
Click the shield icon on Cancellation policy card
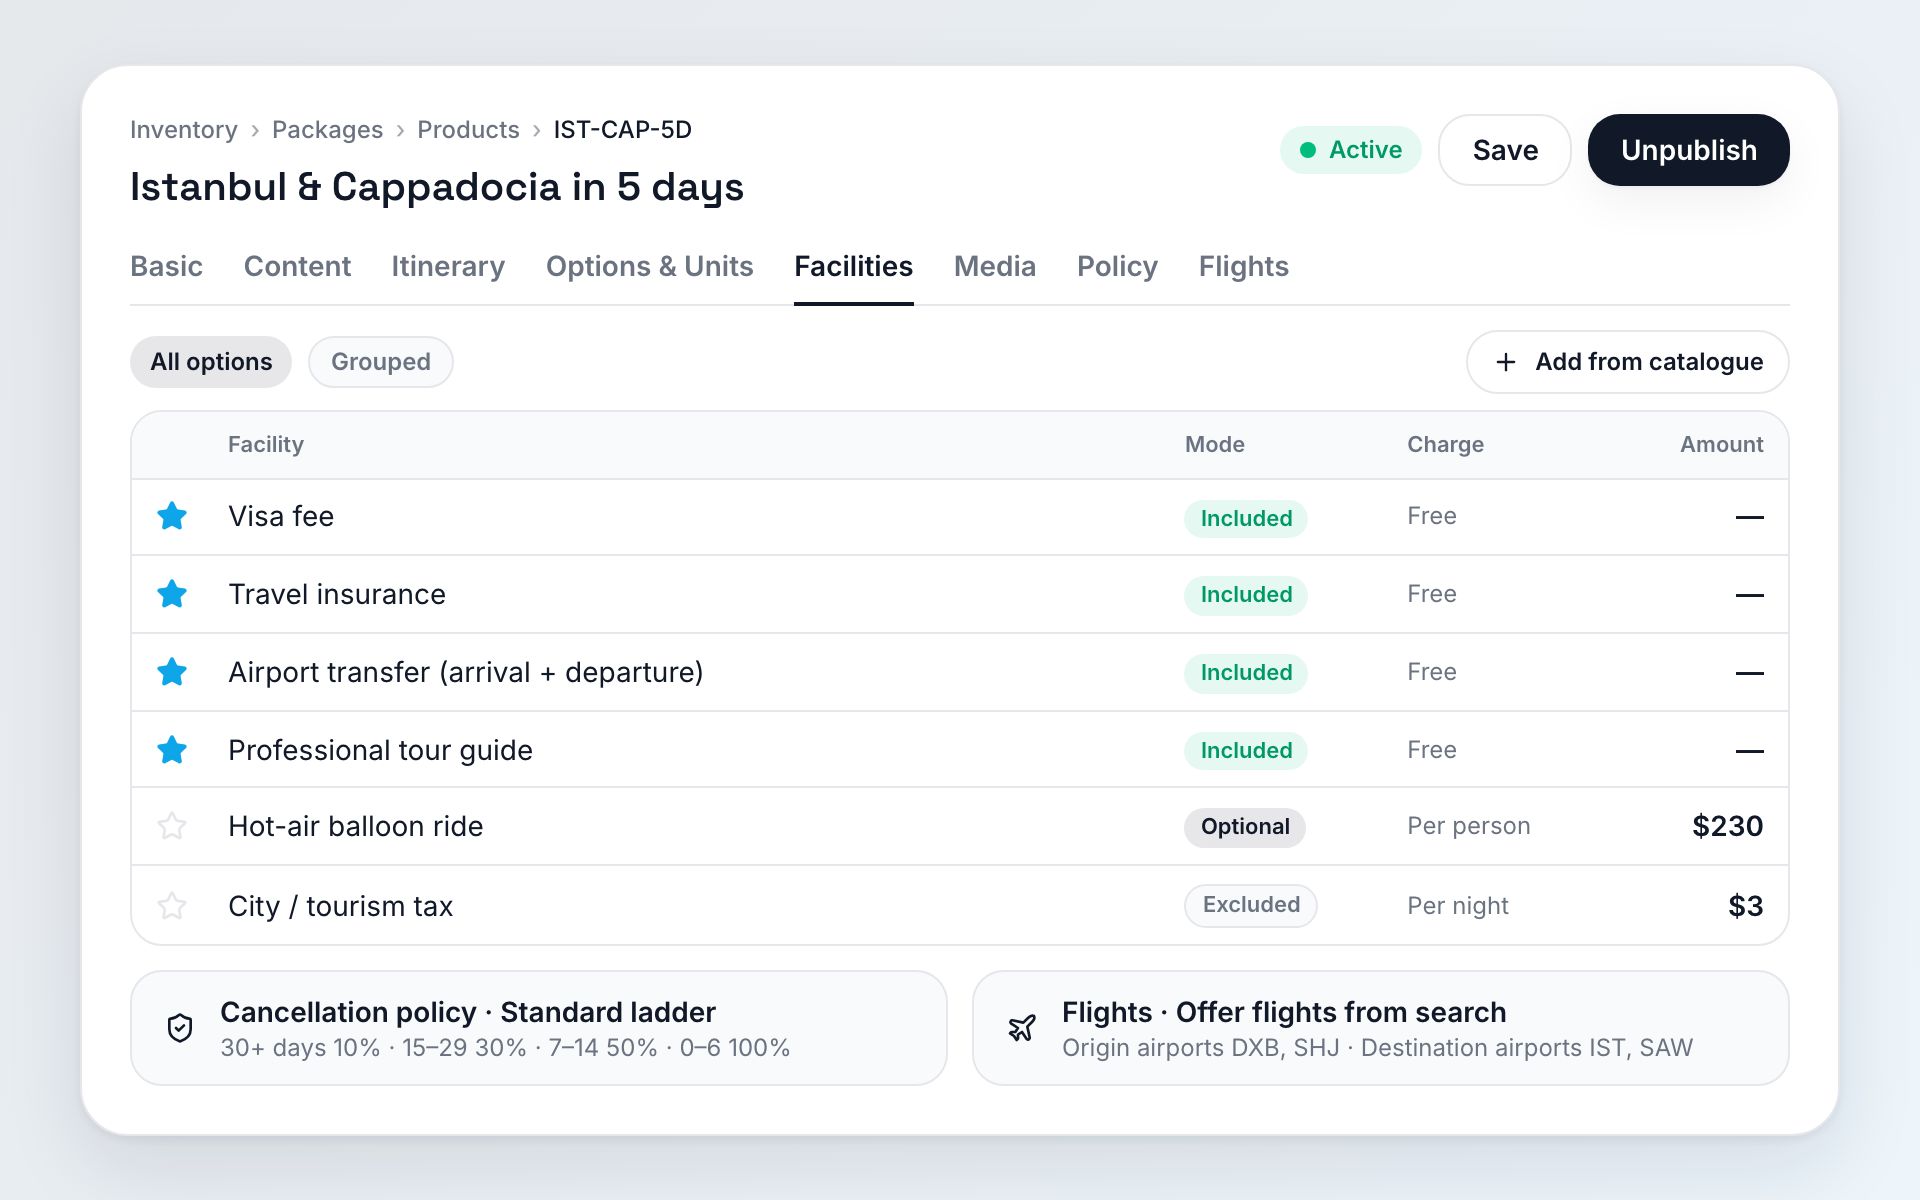click(x=180, y=1028)
